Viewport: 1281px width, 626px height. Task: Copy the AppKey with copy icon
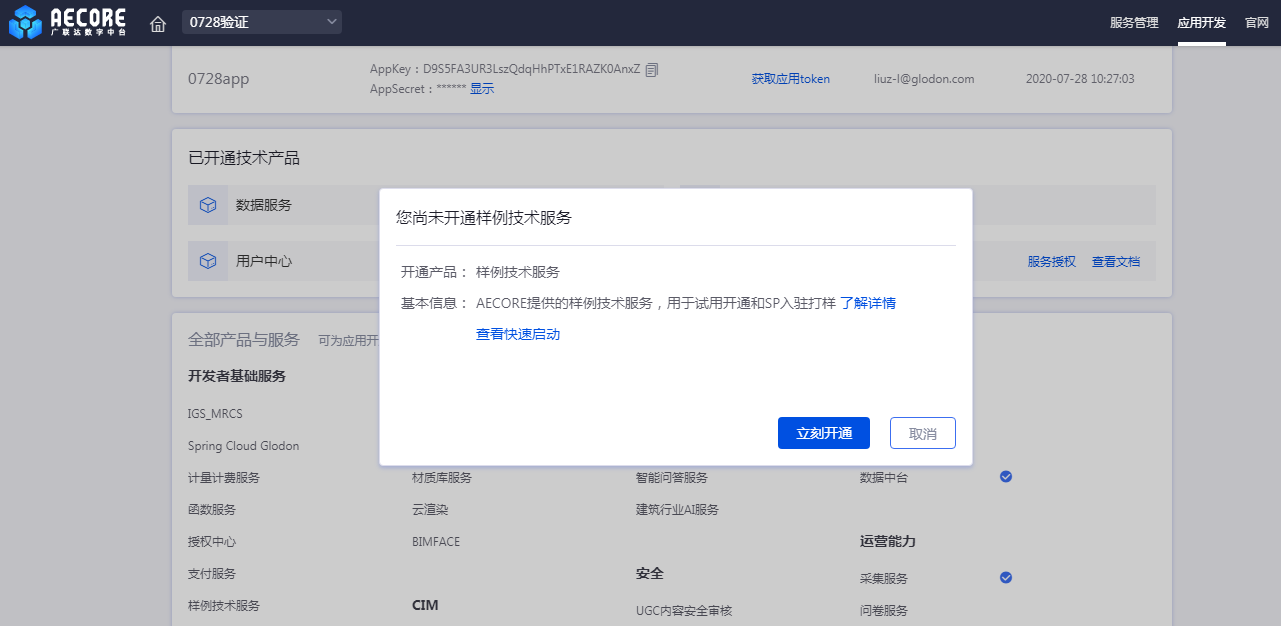652,70
